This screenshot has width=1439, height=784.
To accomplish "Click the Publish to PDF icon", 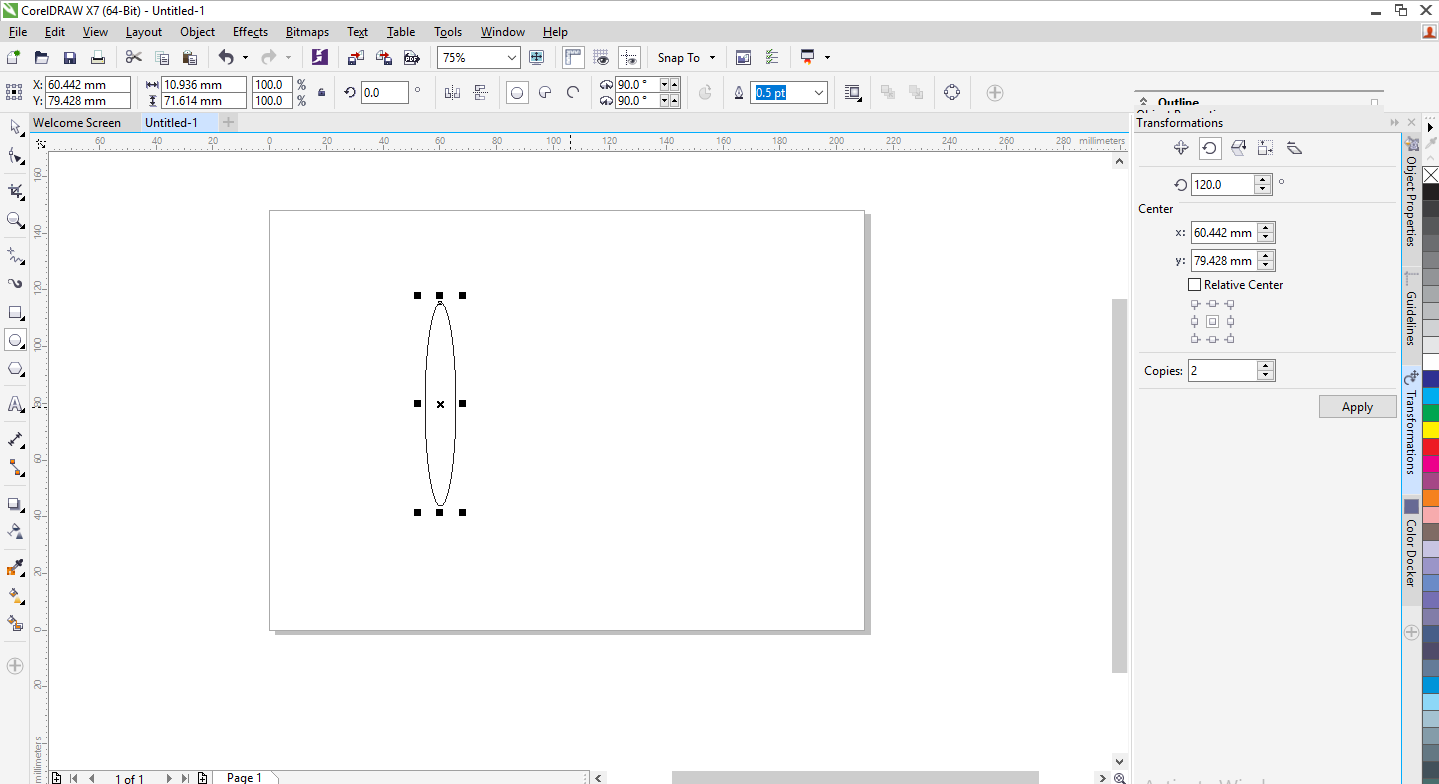I will pos(410,58).
